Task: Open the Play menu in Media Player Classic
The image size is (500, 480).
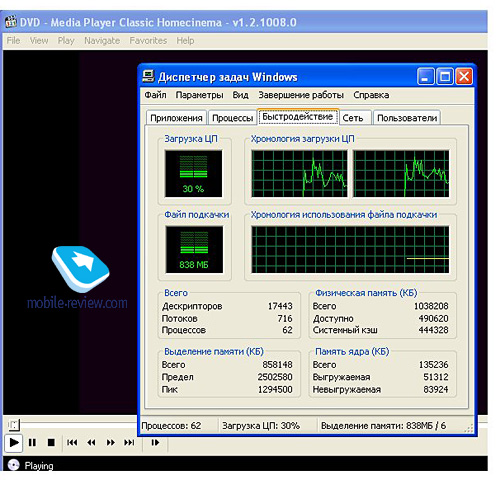Action: (x=66, y=41)
